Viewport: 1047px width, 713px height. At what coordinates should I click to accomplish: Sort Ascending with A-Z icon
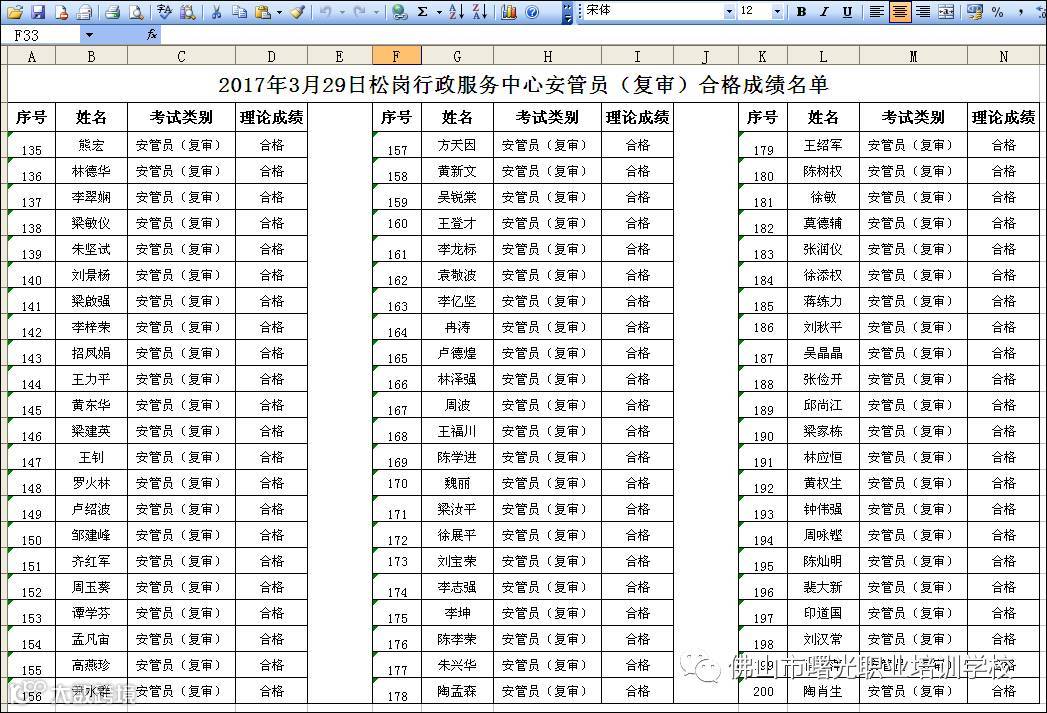(457, 11)
